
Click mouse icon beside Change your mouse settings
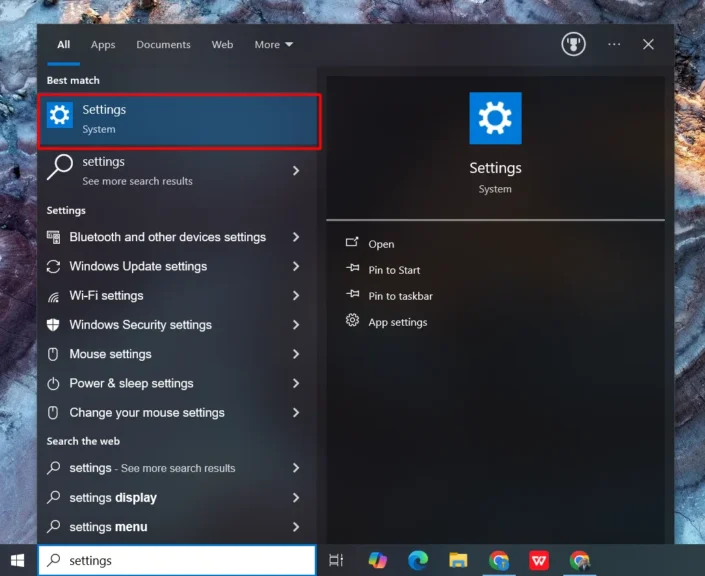(x=53, y=413)
